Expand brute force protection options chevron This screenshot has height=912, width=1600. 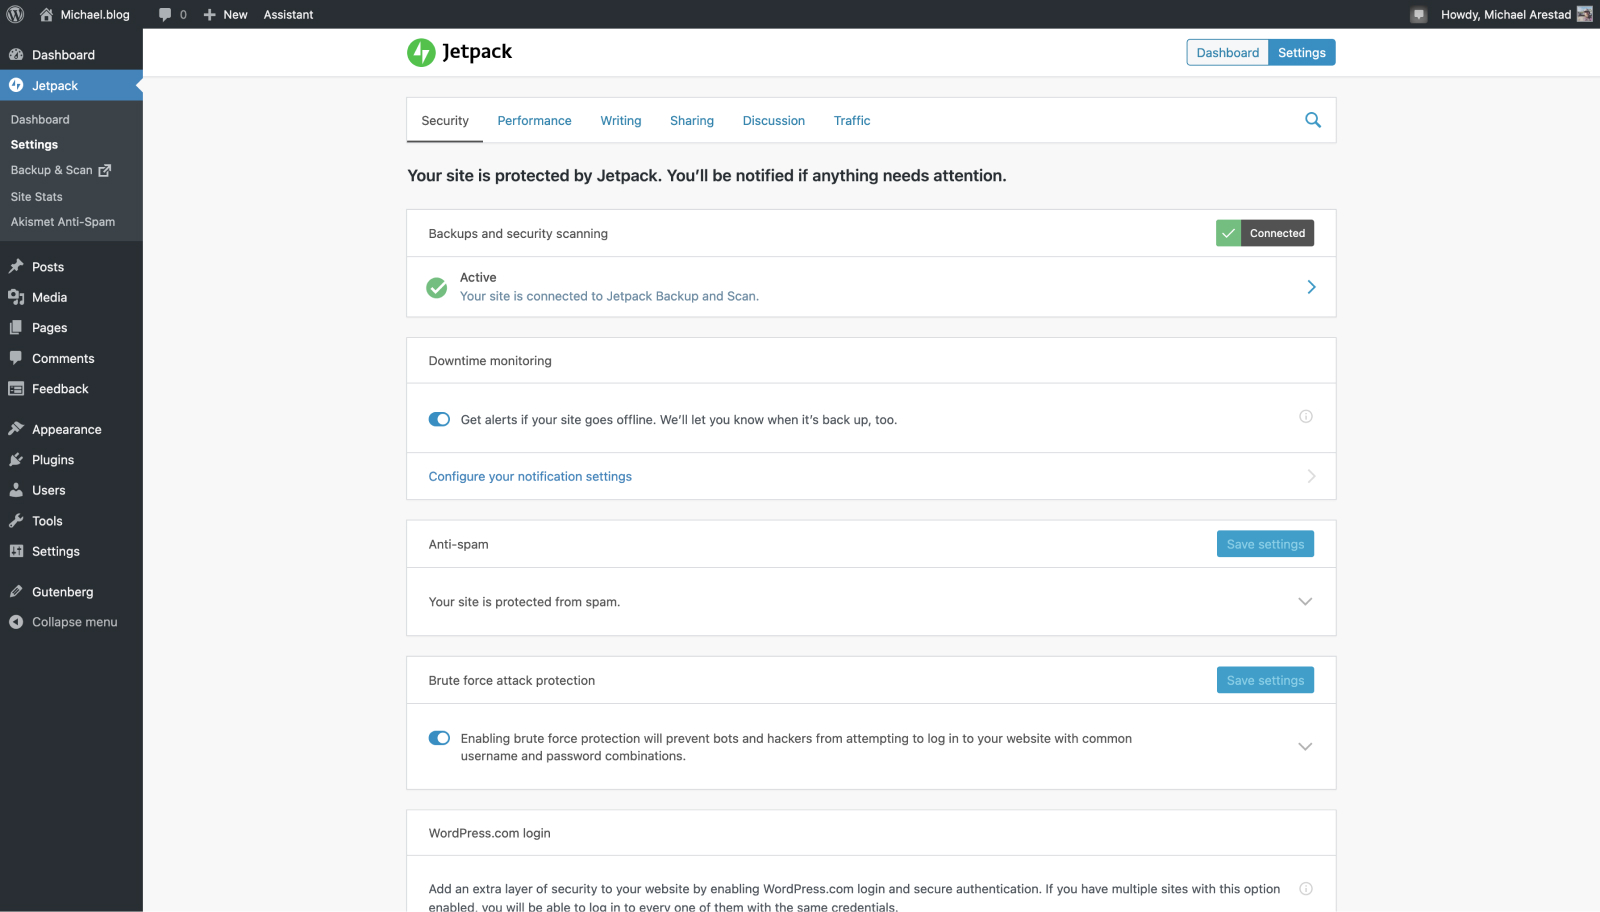point(1305,747)
